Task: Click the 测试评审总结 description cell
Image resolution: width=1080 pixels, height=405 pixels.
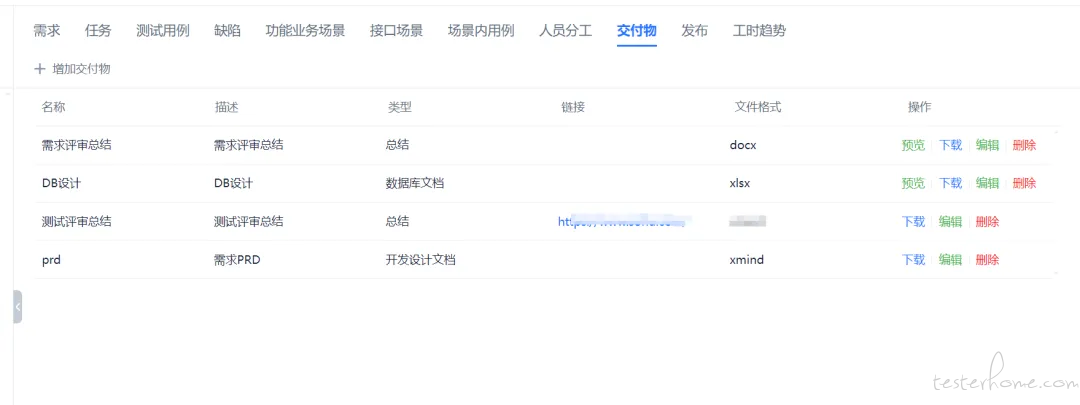Action: pyautogui.click(x=249, y=222)
